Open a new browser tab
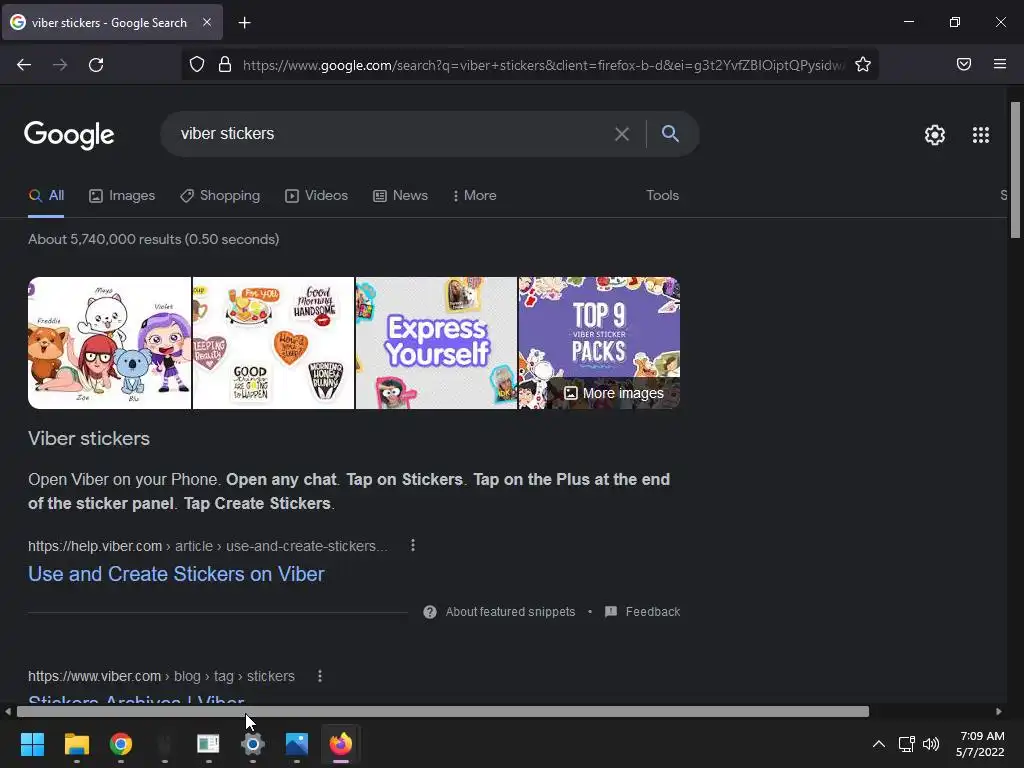Image resolution: width=1024 pixels, height=768 pixels. [x=244, y=23]
